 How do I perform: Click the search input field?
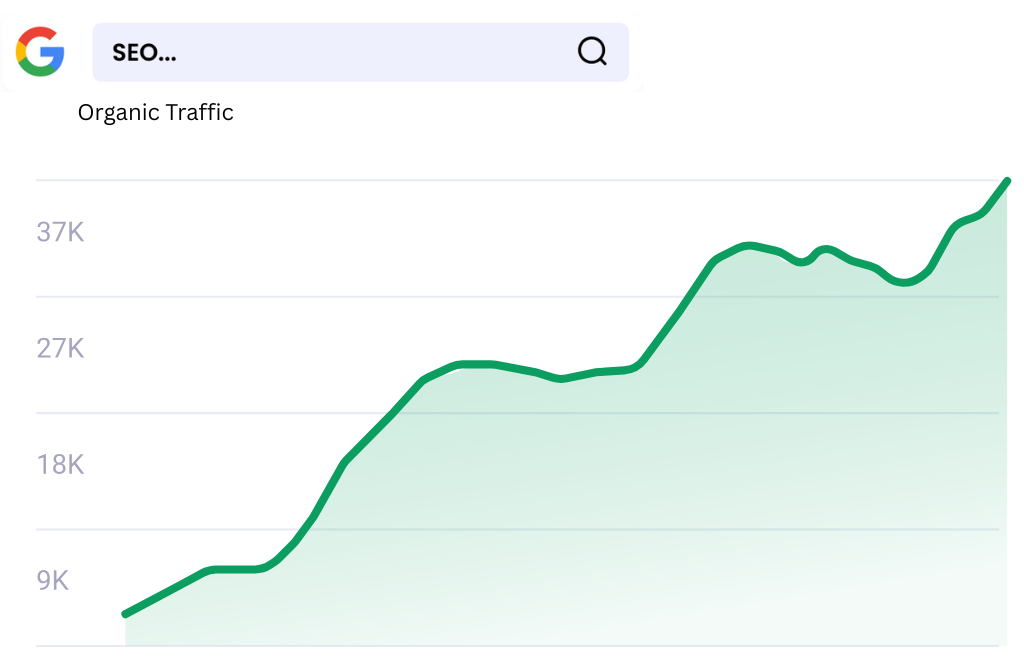pos(360,52)
